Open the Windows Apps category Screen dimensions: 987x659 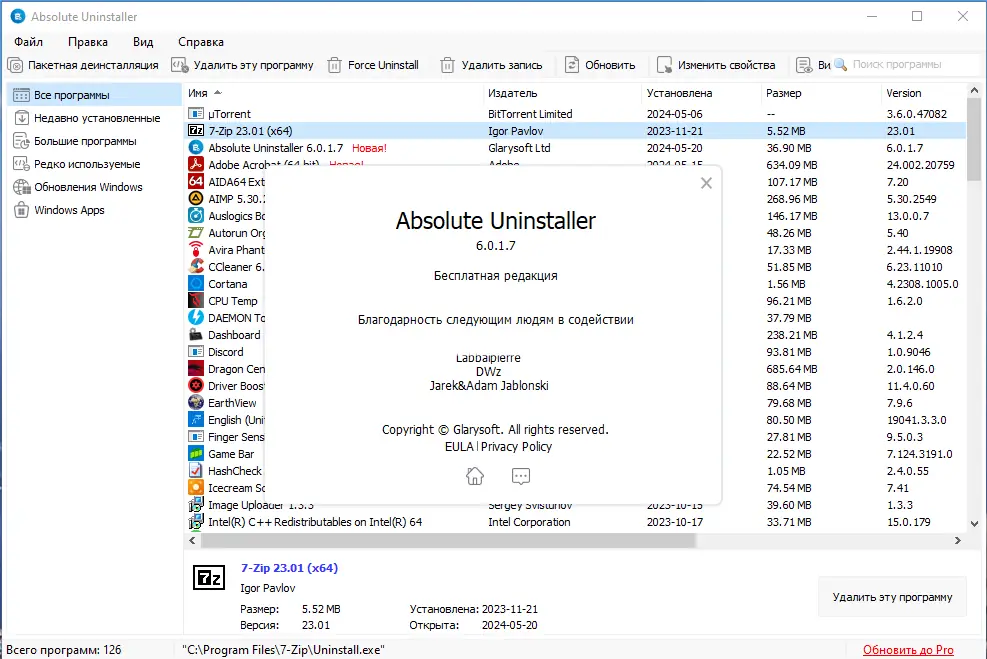pos(94,210)
